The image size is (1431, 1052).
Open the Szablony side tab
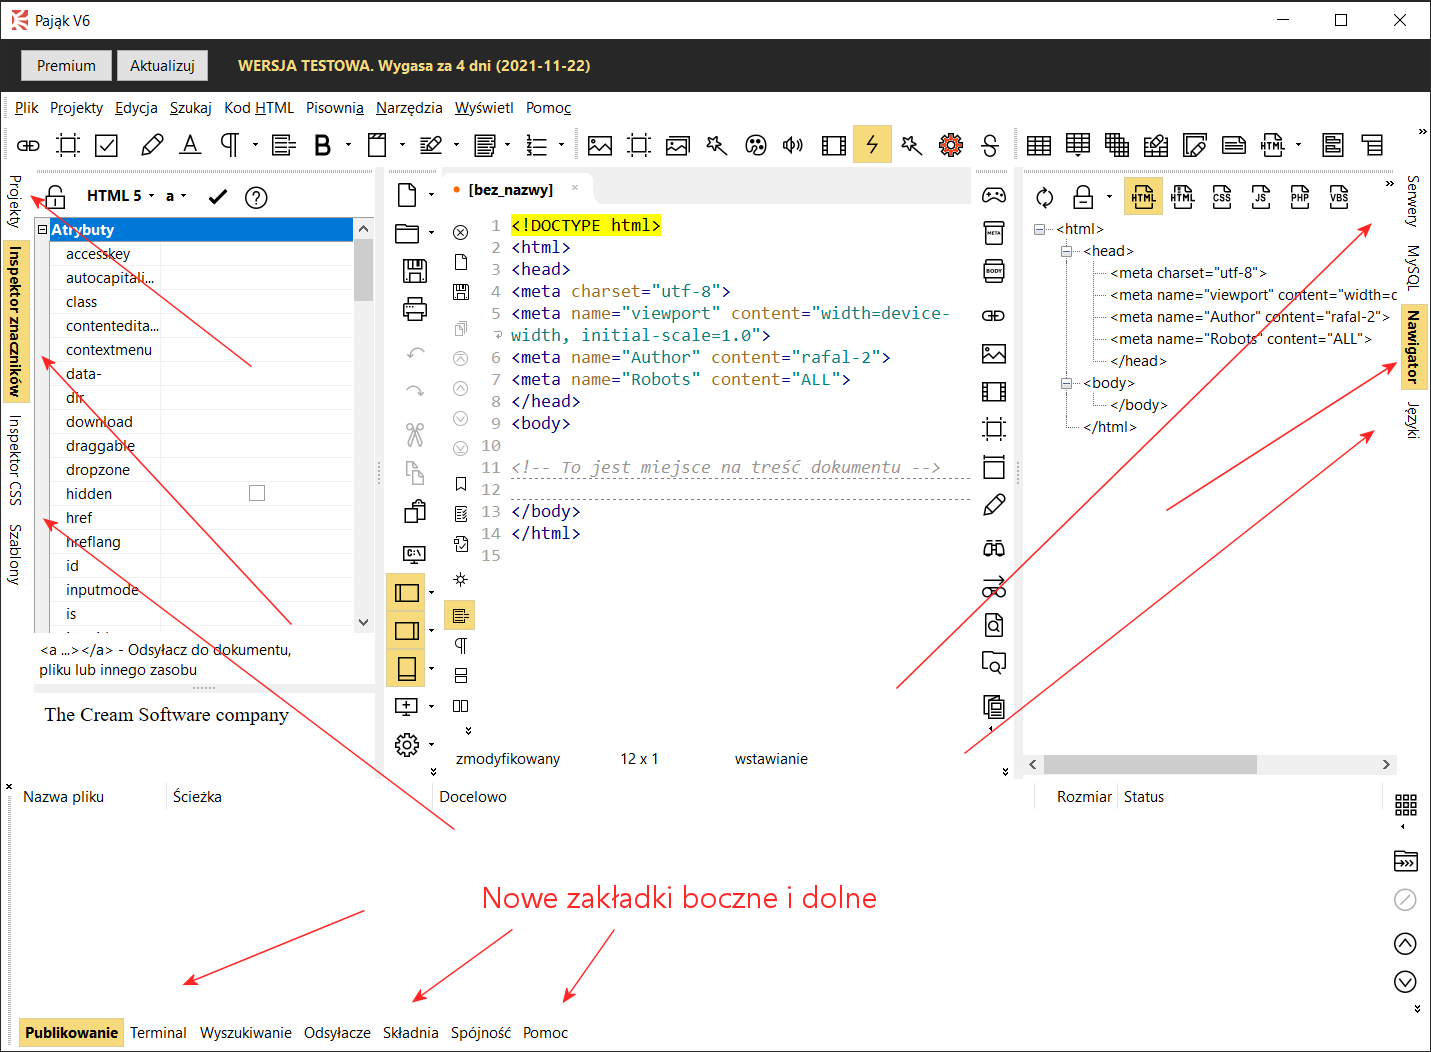click(15, 554)
